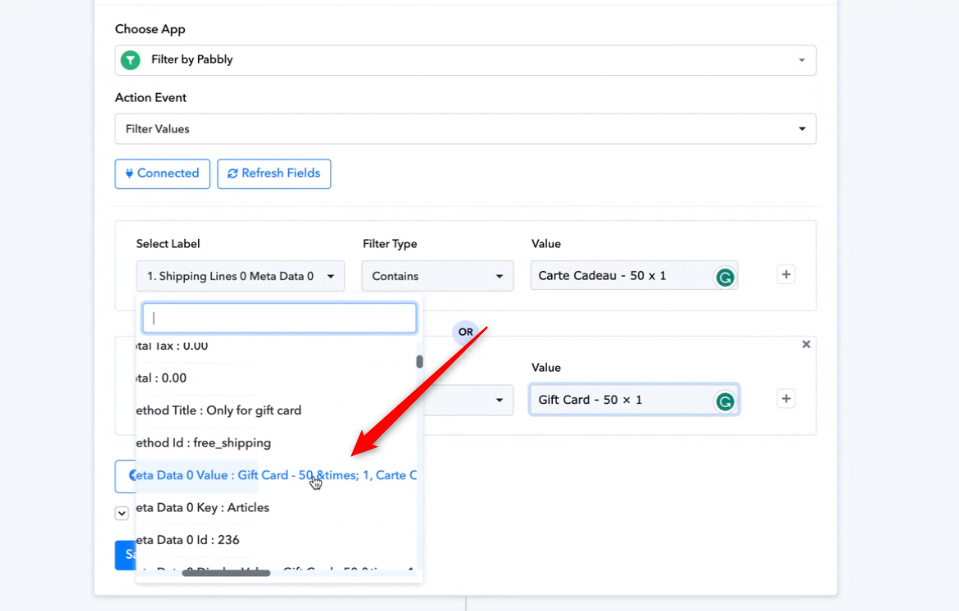Open the first Filter Type Contains dropdown
This screenshot has height=611, width=959.
click(437, 276)
